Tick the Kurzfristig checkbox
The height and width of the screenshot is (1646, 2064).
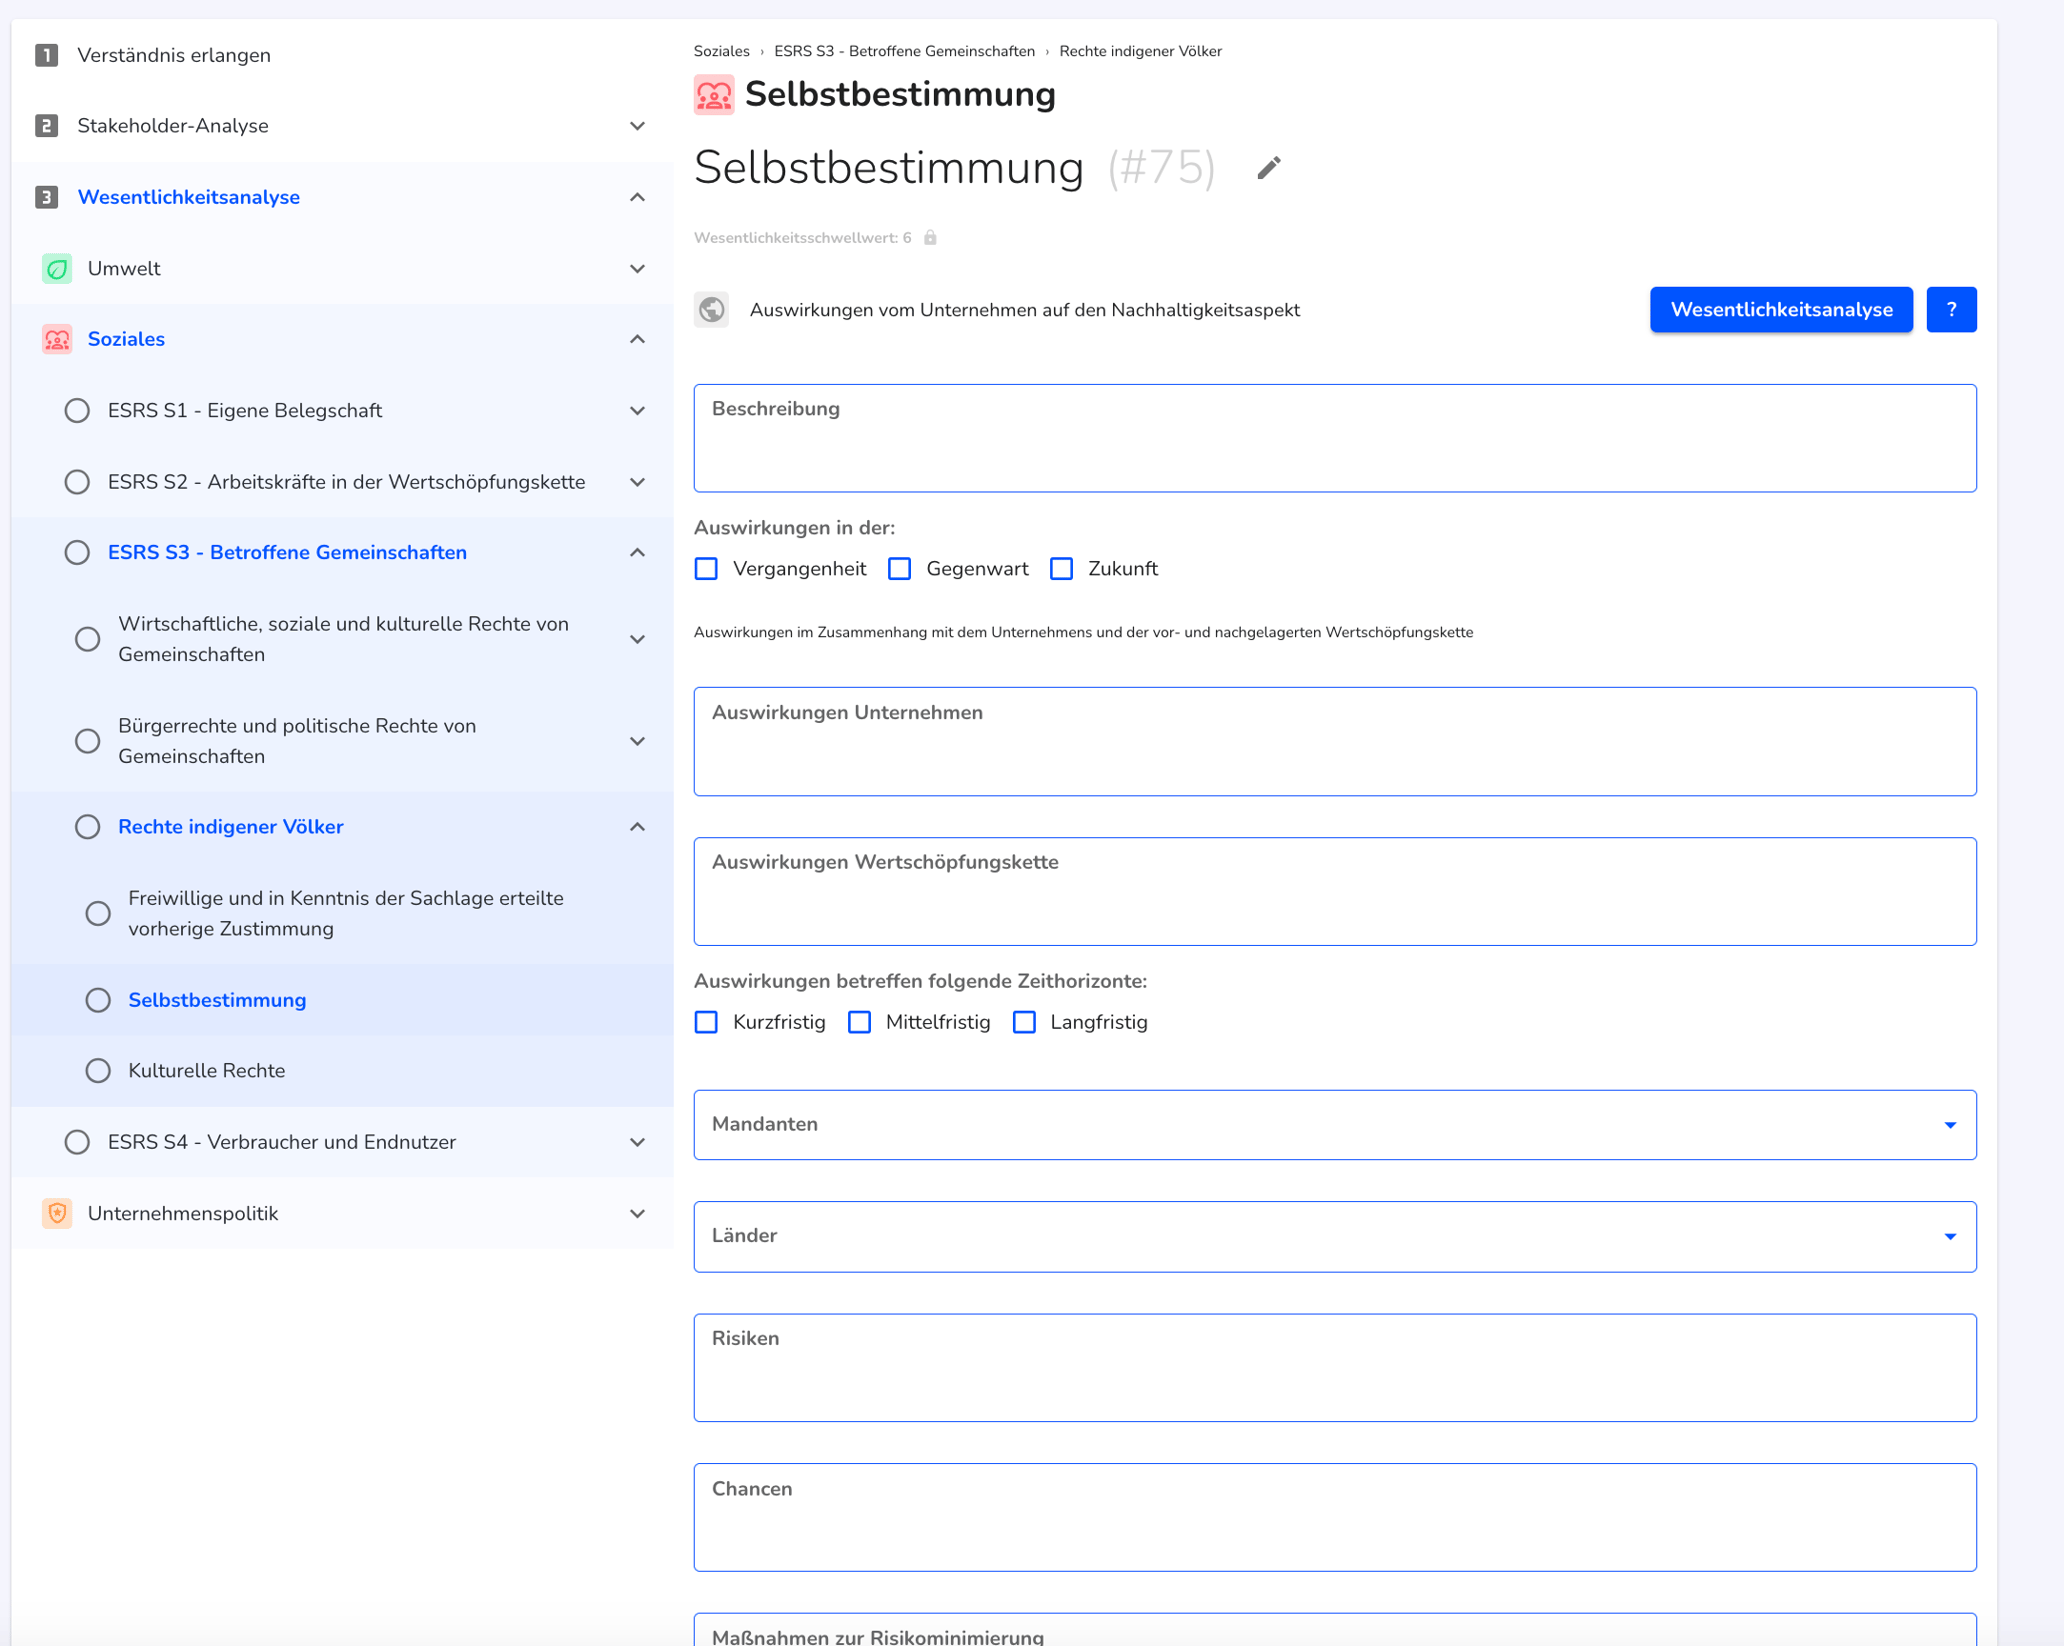[706, 1022]
